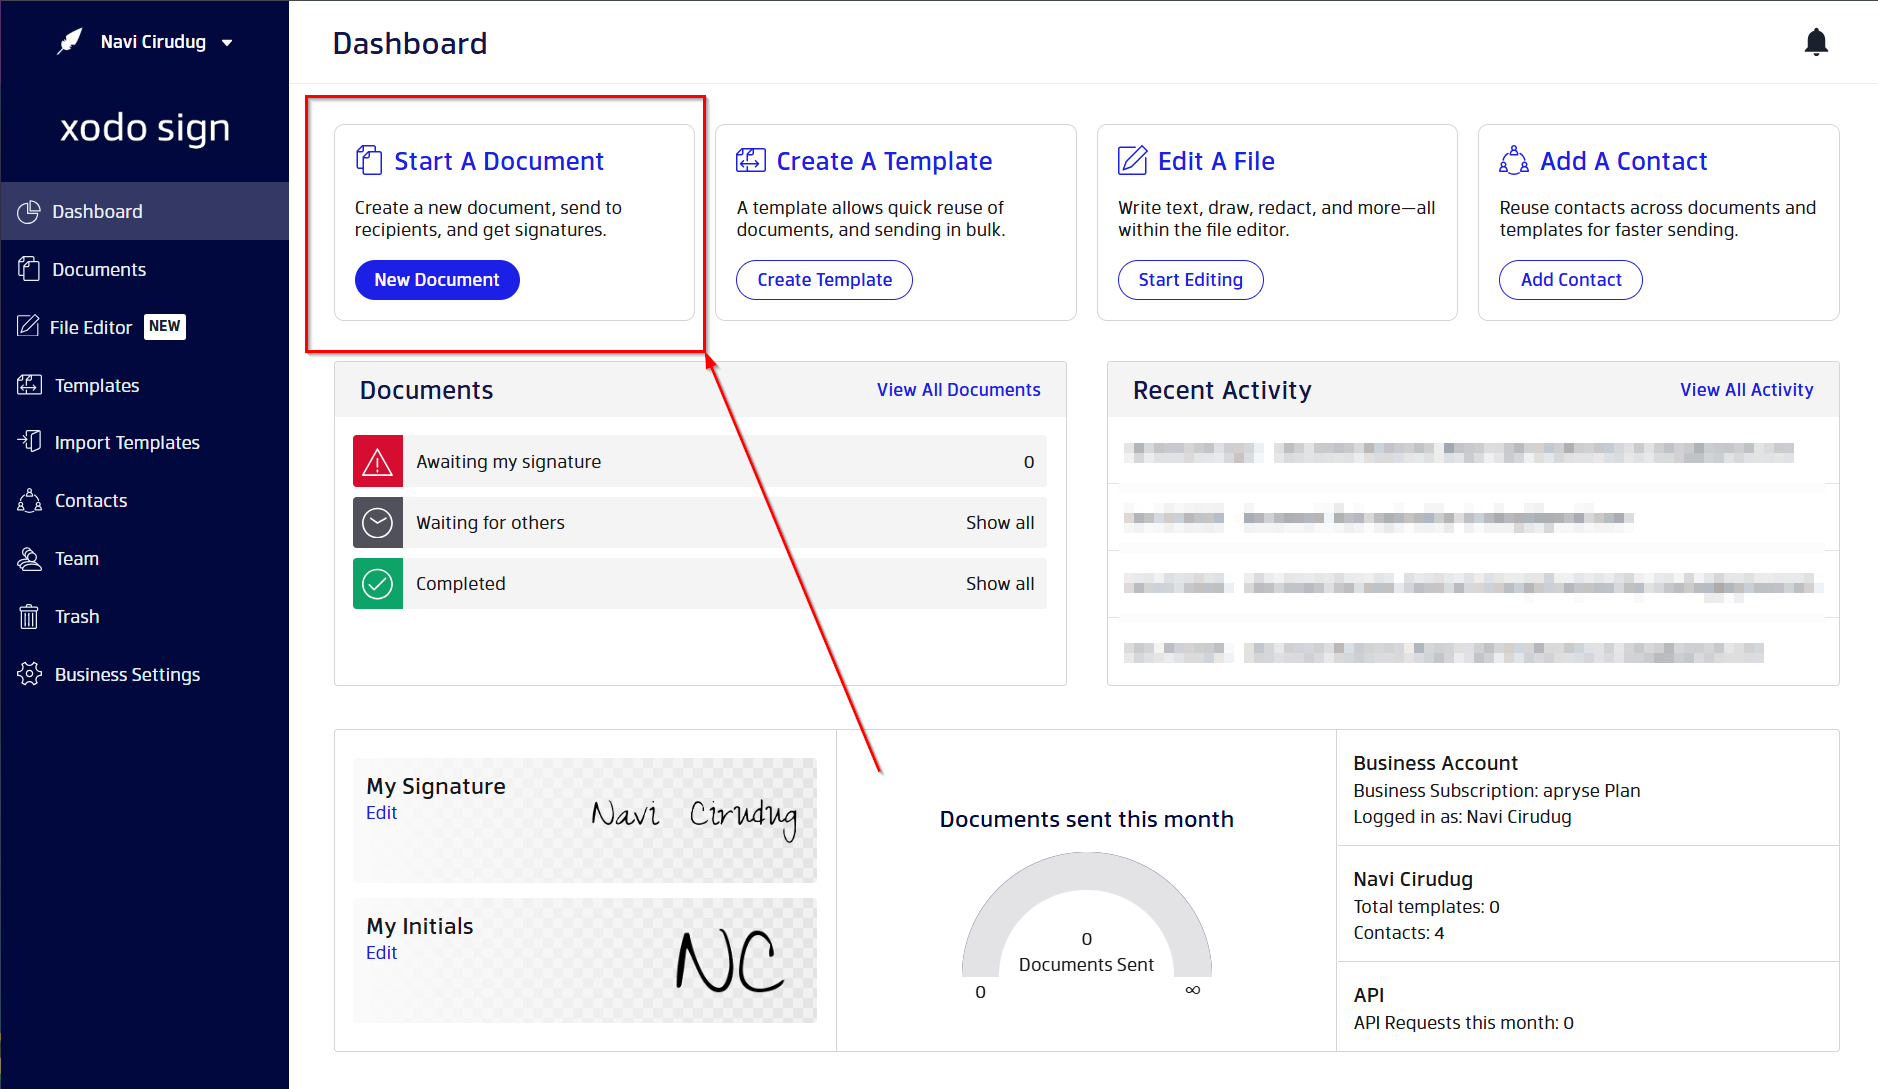Click the Import Templates icon
The width and height of the screenshot is (1878, 1089).
click(x=29, y=441)
